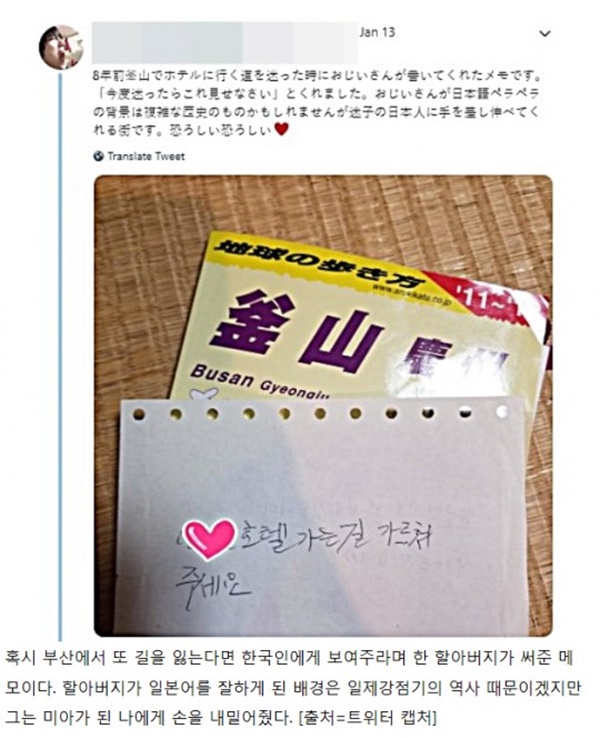Click the Translate Tweet link
Viewport: 600px width, 738px height.
coord(146,156)
